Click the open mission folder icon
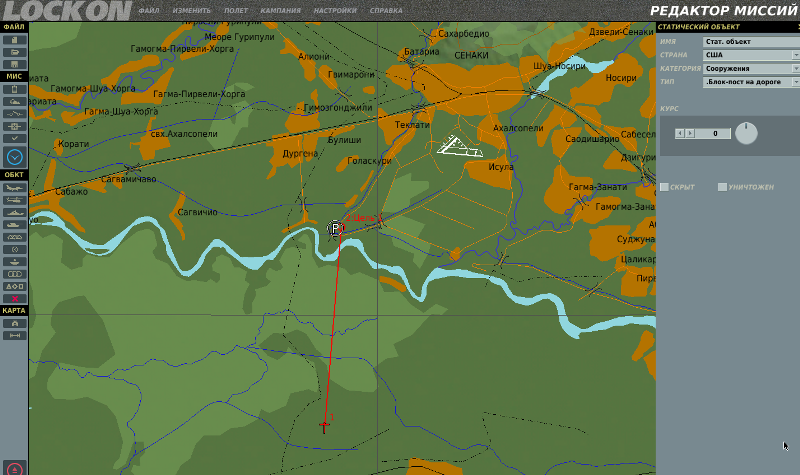 click(14, 52)
